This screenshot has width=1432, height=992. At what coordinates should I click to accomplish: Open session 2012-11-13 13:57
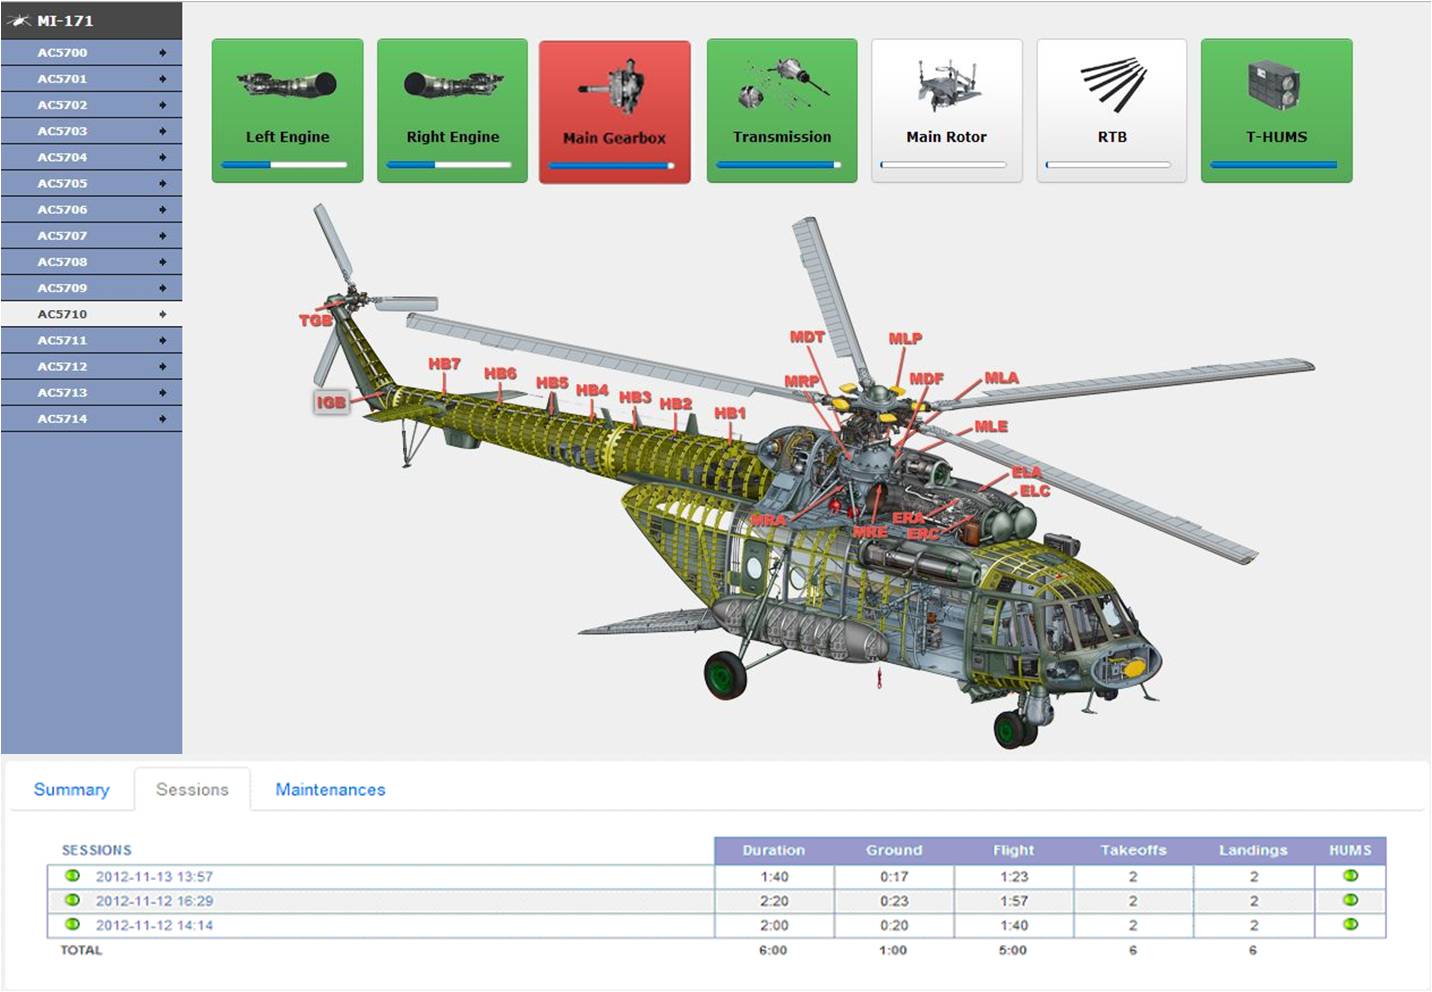coord(154,877)
